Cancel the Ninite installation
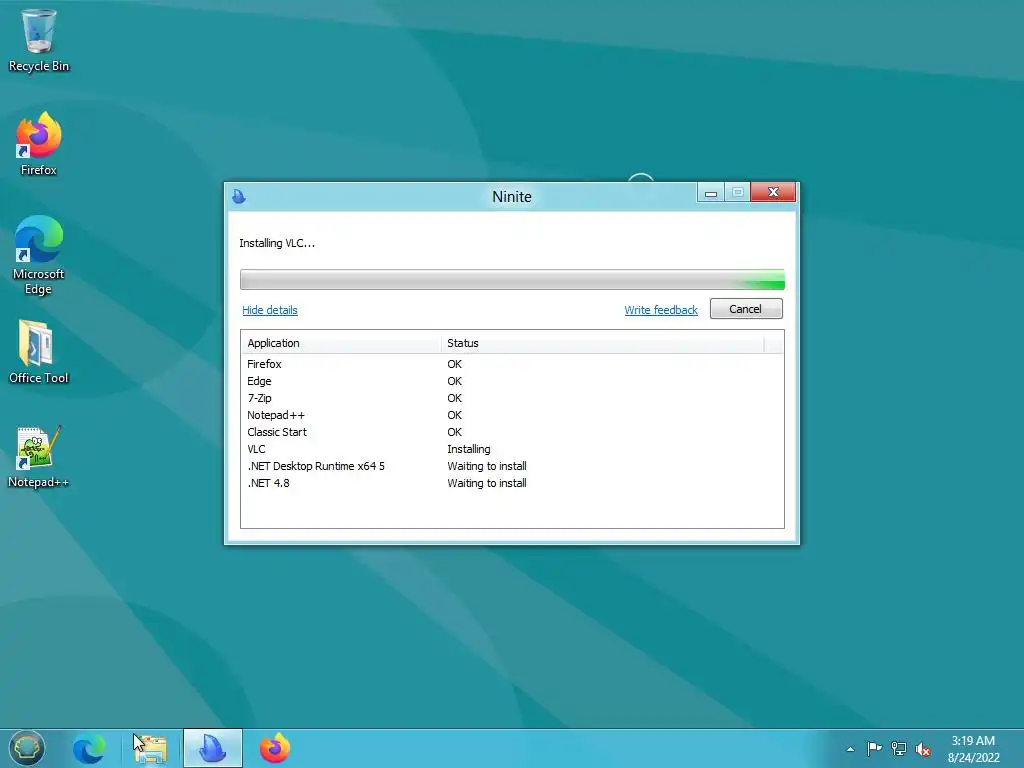 click(x=746, y=309)
